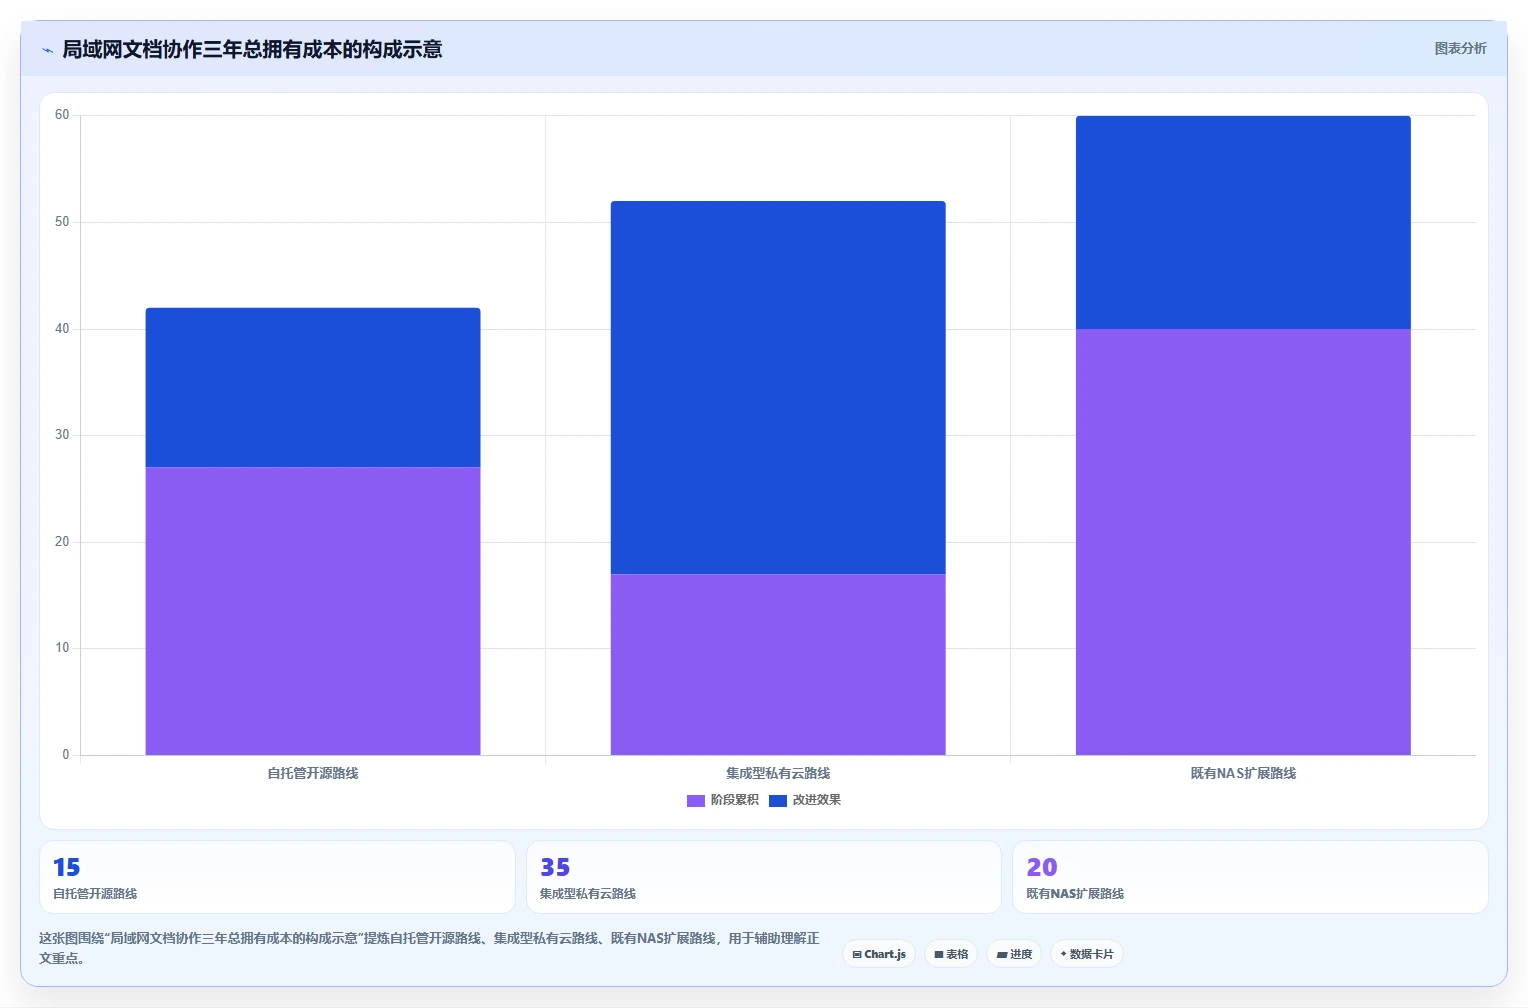Click blue bar segment of 自托管开源路线
Screen dimensions: 1528x1008
[313, 388]
